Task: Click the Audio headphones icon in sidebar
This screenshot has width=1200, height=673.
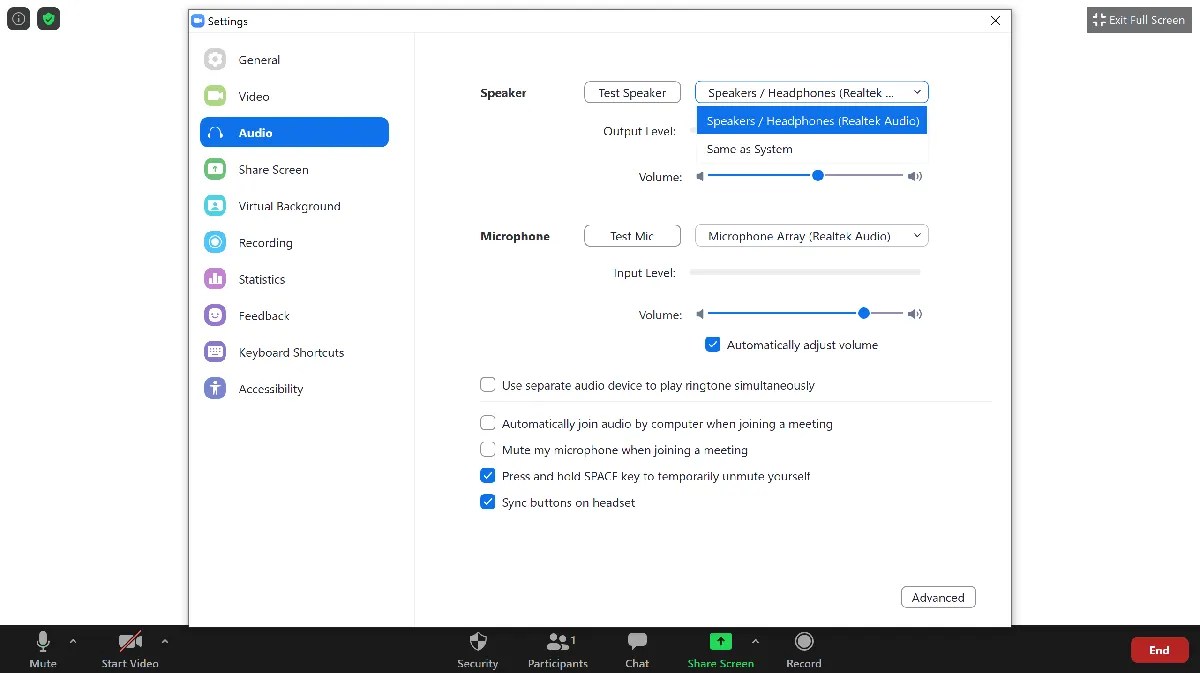Action: pyautogui.click(x=215, y=133)
